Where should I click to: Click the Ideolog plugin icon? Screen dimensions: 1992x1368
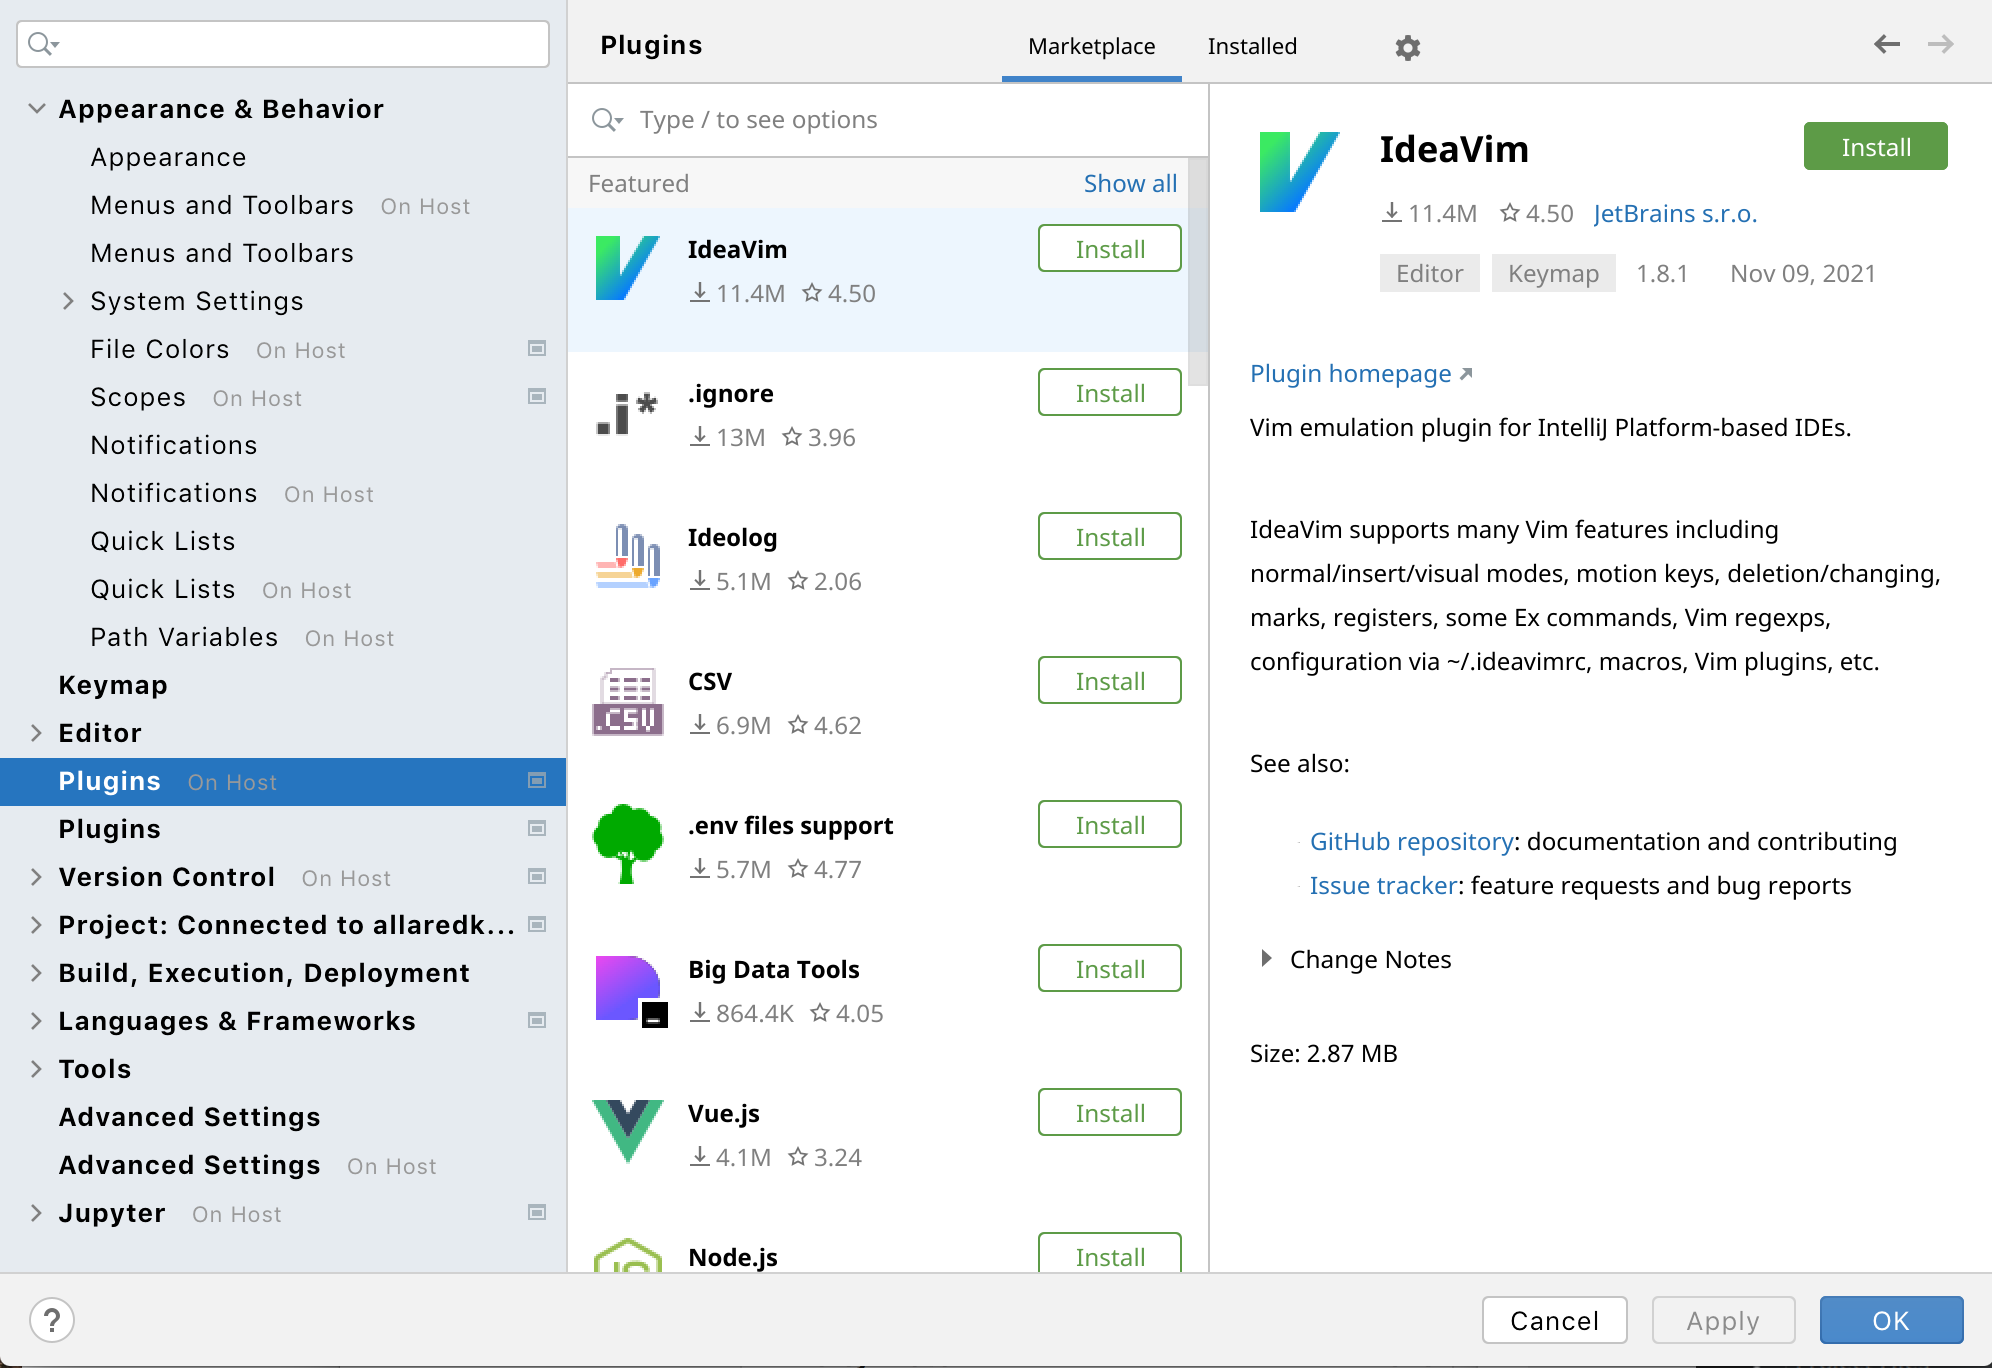click(x=628, y=555)
